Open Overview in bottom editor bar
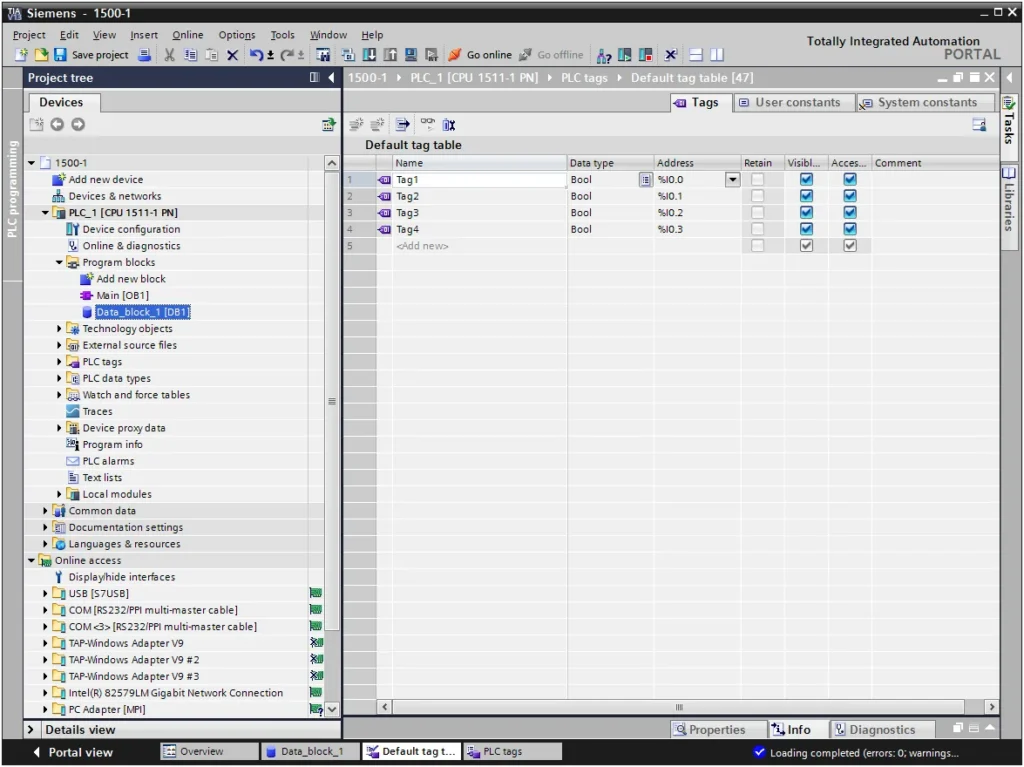The width and height of the screenshot is (1024, 767). coord(209,751)
